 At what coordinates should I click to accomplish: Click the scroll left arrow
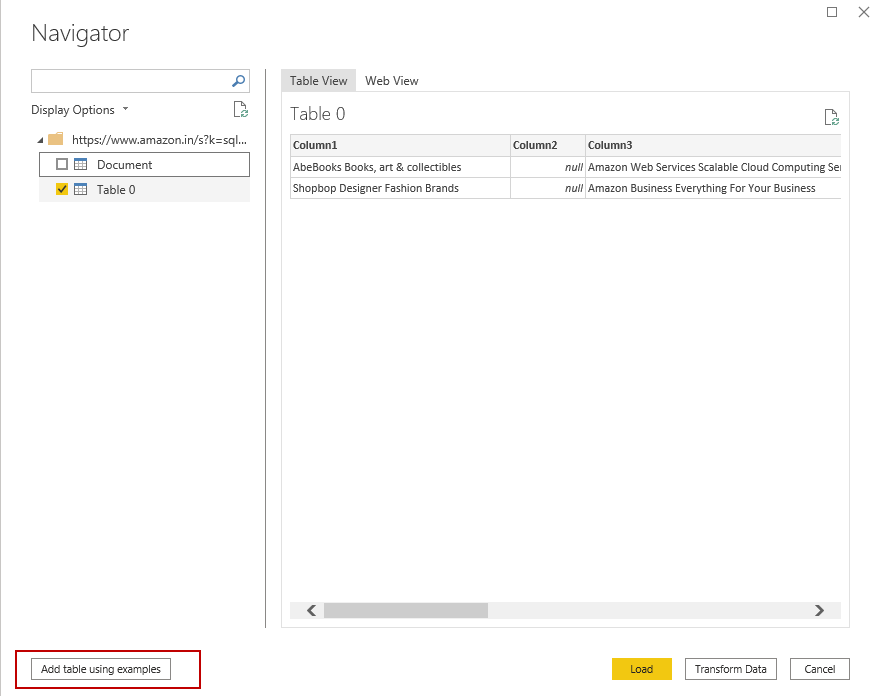(311, 610)
